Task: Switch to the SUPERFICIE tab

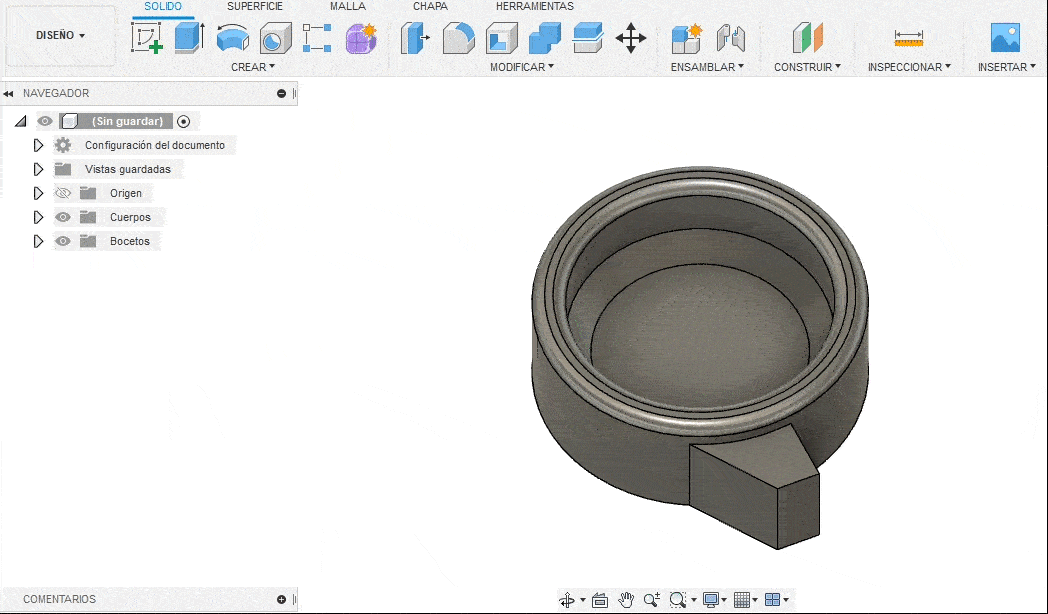Action: pyautogui.click(x=254, y=6)
